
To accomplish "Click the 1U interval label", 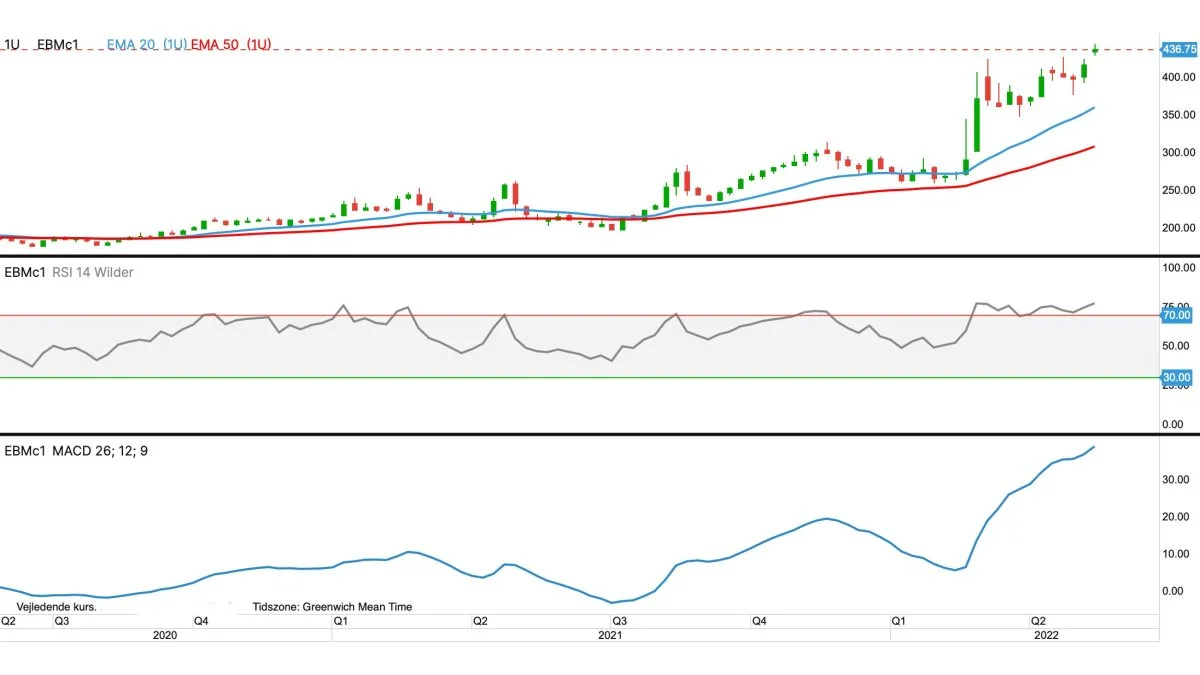I will tap(13, 45).
